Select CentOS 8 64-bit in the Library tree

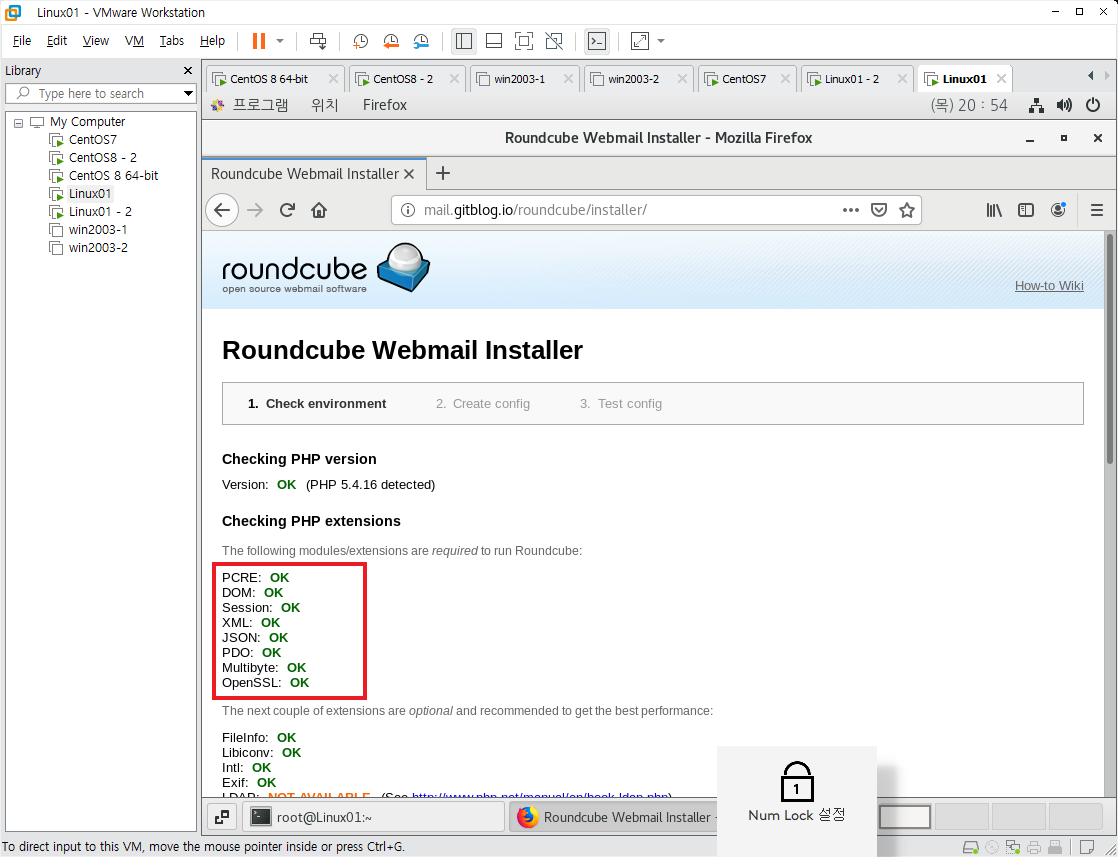113,175
